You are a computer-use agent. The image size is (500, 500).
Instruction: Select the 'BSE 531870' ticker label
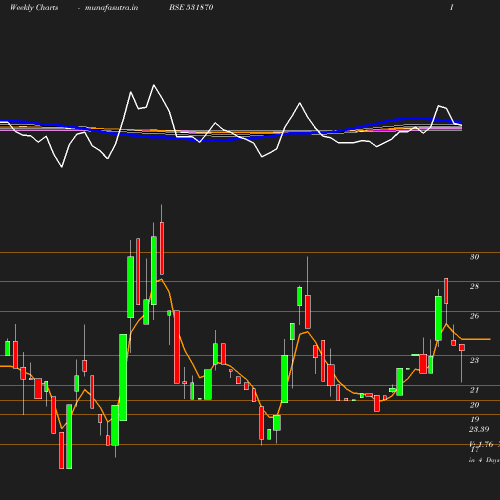pos(191,7)
